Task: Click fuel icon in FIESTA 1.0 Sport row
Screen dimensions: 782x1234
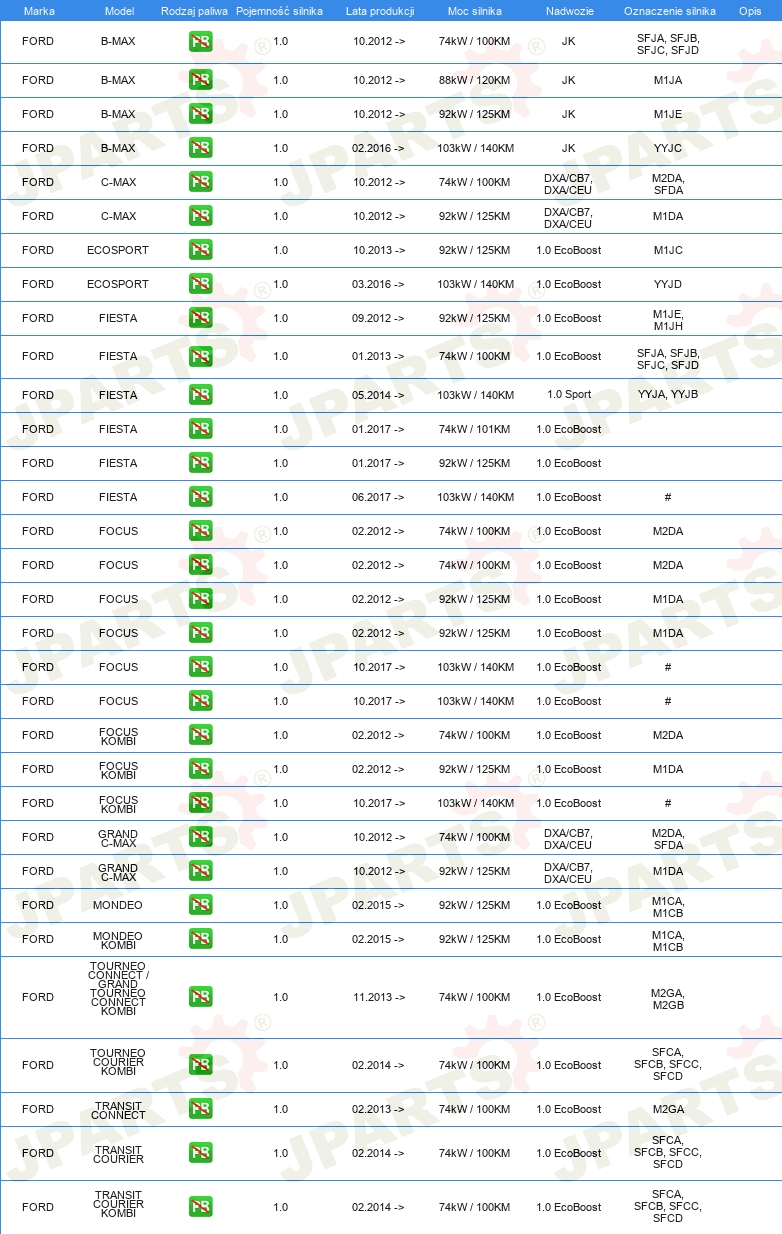Action: (200, 395)
